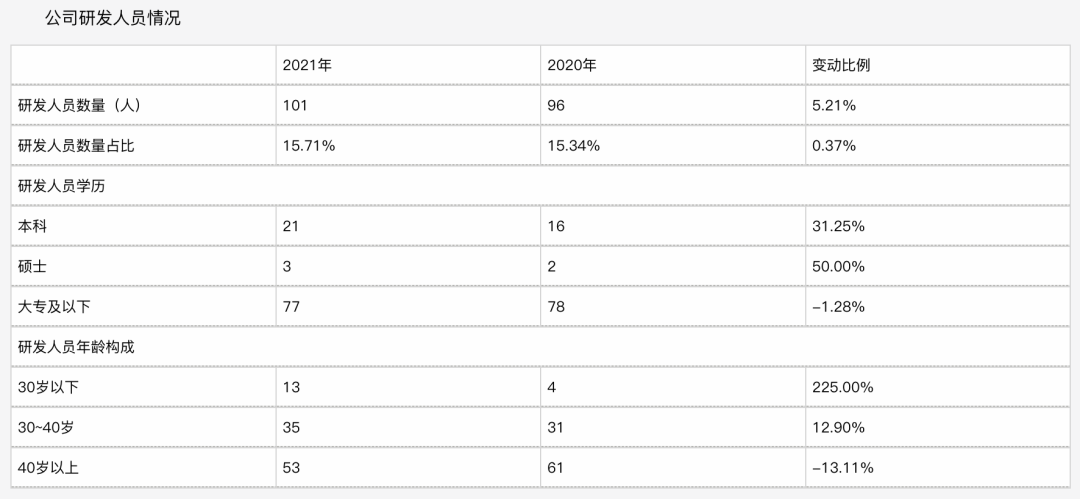Click the 30~40岁 row label
Screen dimensions: 1080x499
pos(48,427)
